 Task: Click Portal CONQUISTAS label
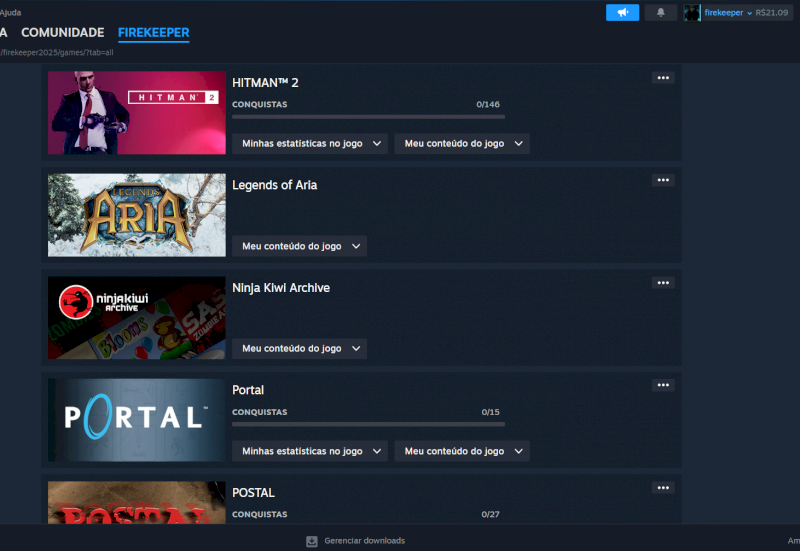click(x=260, y=412)
